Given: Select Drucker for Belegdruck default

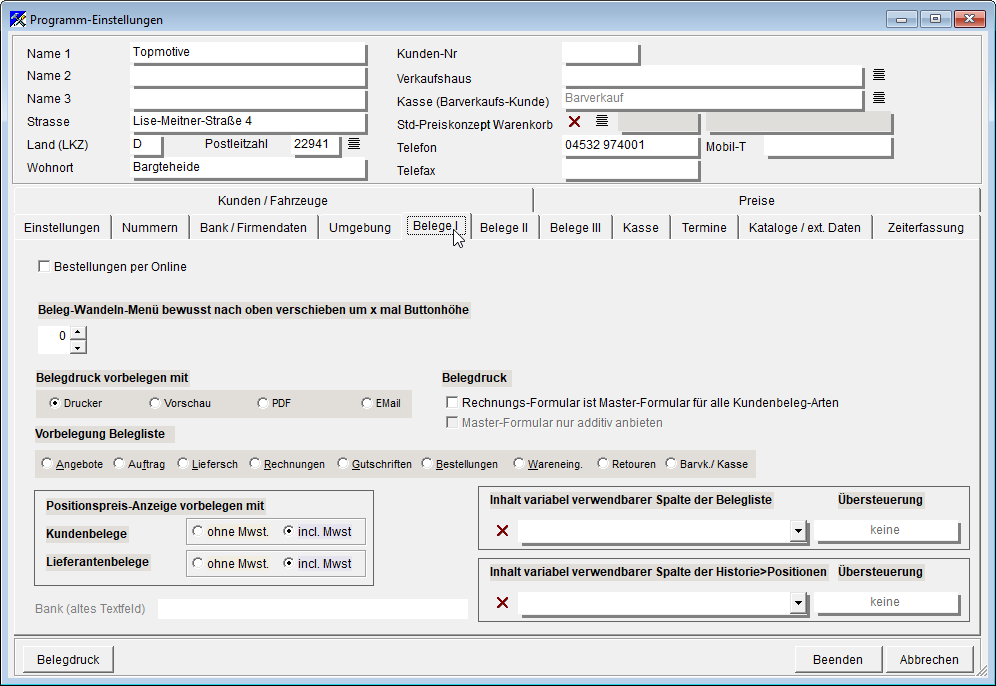Looking at the screenshot, I should [55, 403].
